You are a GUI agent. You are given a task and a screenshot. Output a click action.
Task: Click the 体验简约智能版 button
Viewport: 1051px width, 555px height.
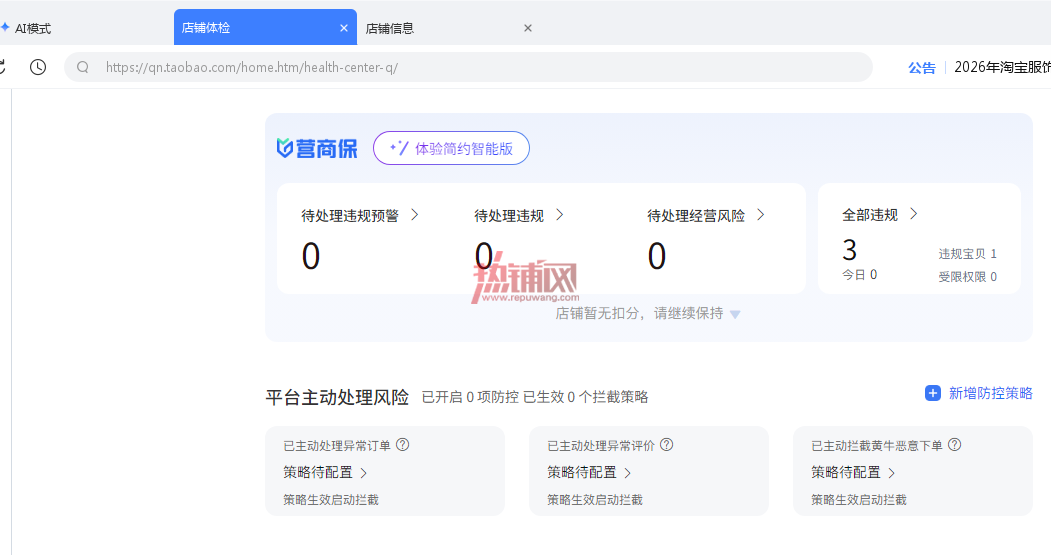click(451, 148)
